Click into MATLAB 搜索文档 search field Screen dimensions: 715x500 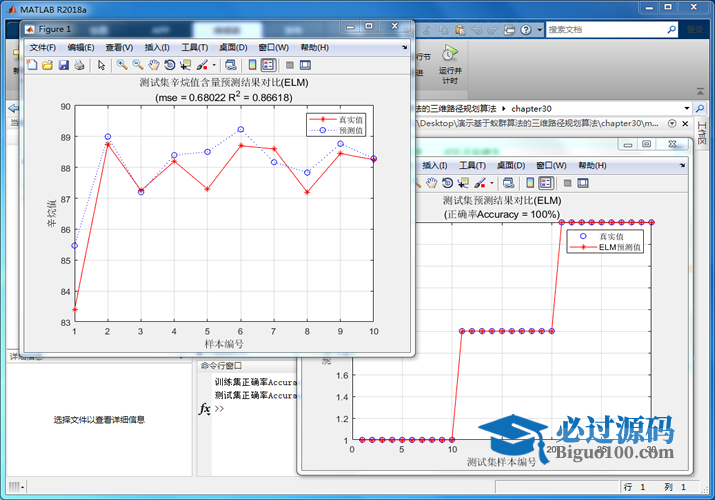click(x=606, y=30)
